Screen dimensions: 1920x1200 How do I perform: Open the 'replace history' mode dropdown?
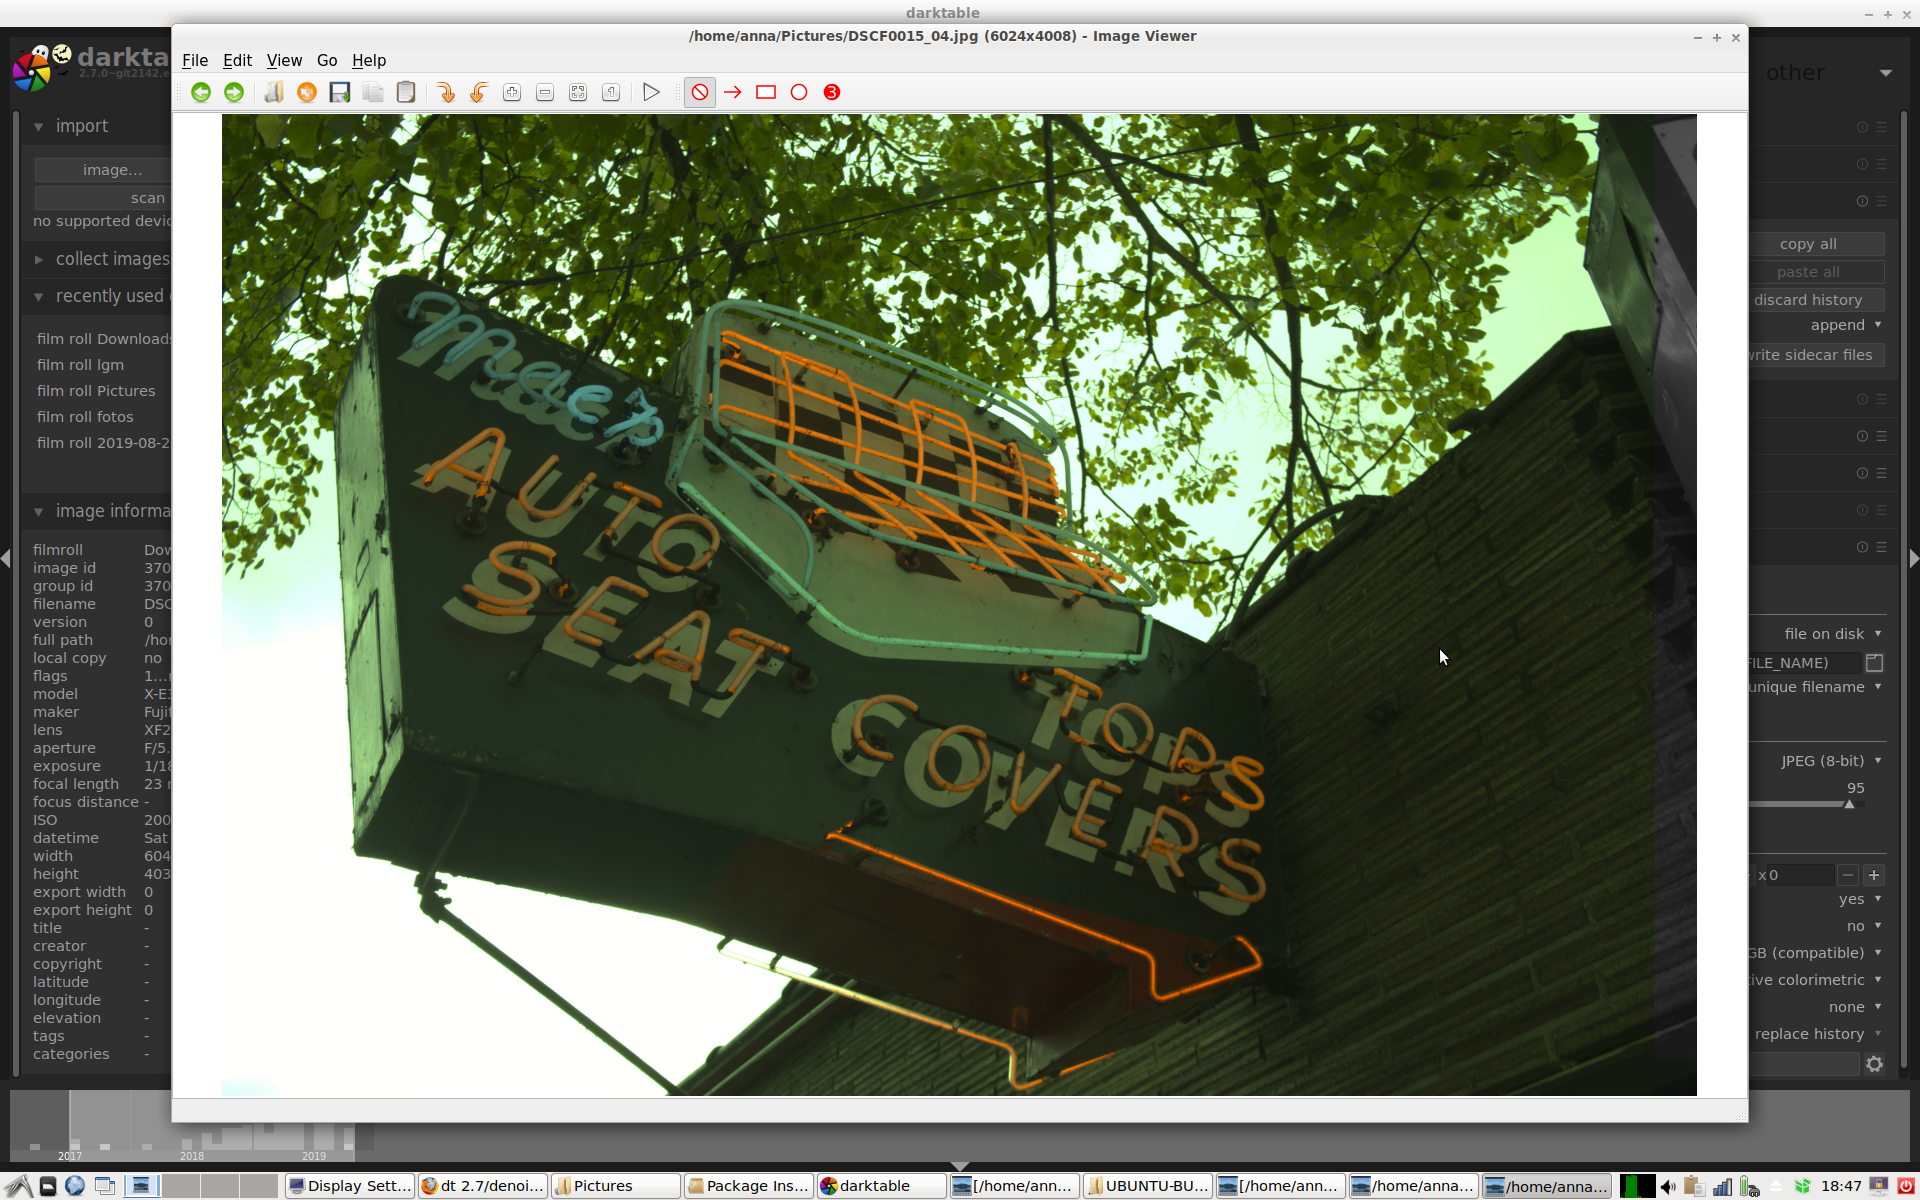(x=1819, y=1034)
